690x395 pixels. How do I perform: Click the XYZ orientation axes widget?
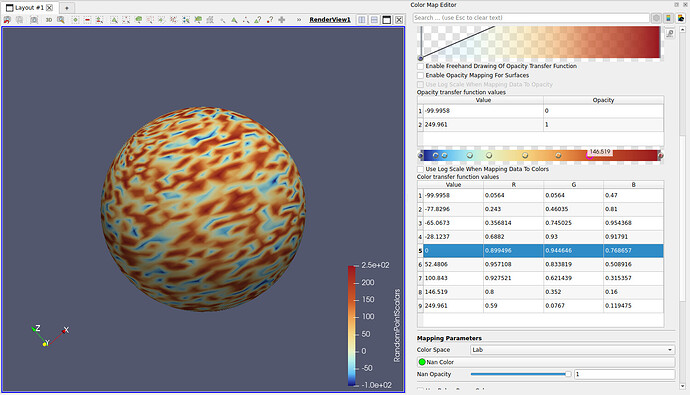click(49, 335)
